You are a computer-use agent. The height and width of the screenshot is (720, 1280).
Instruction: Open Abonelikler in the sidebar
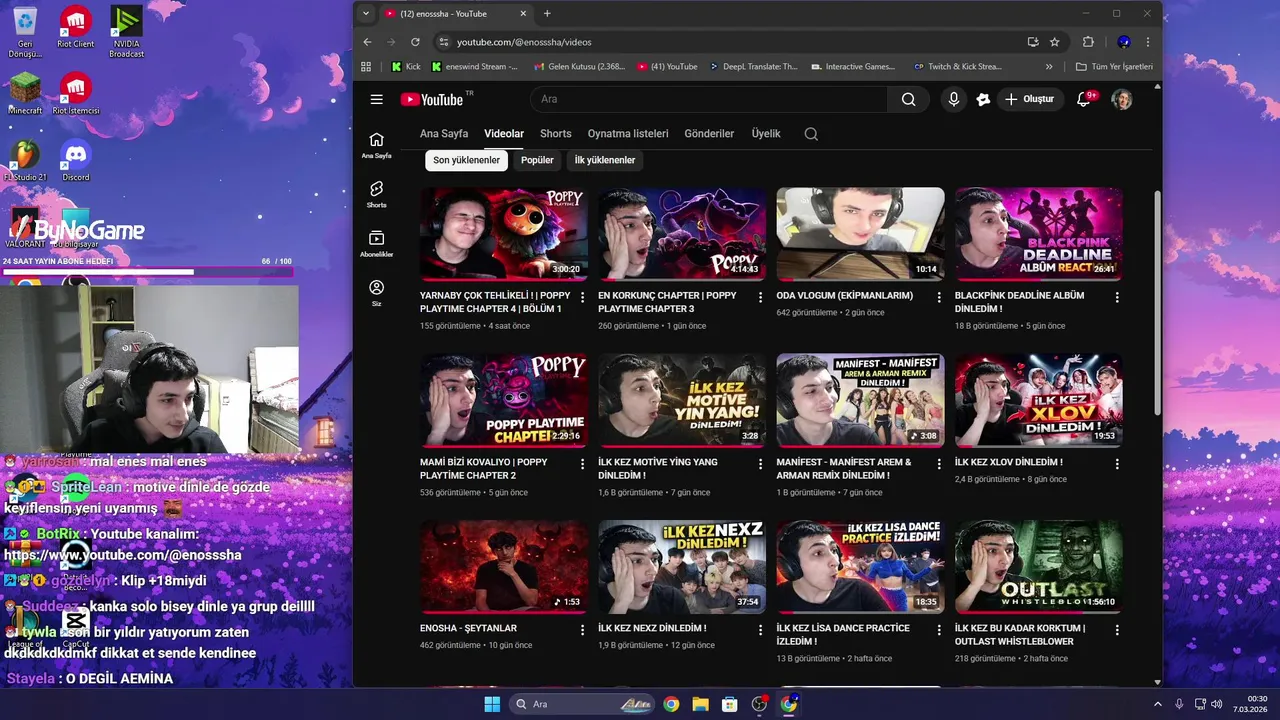click(x=376, y=243)
